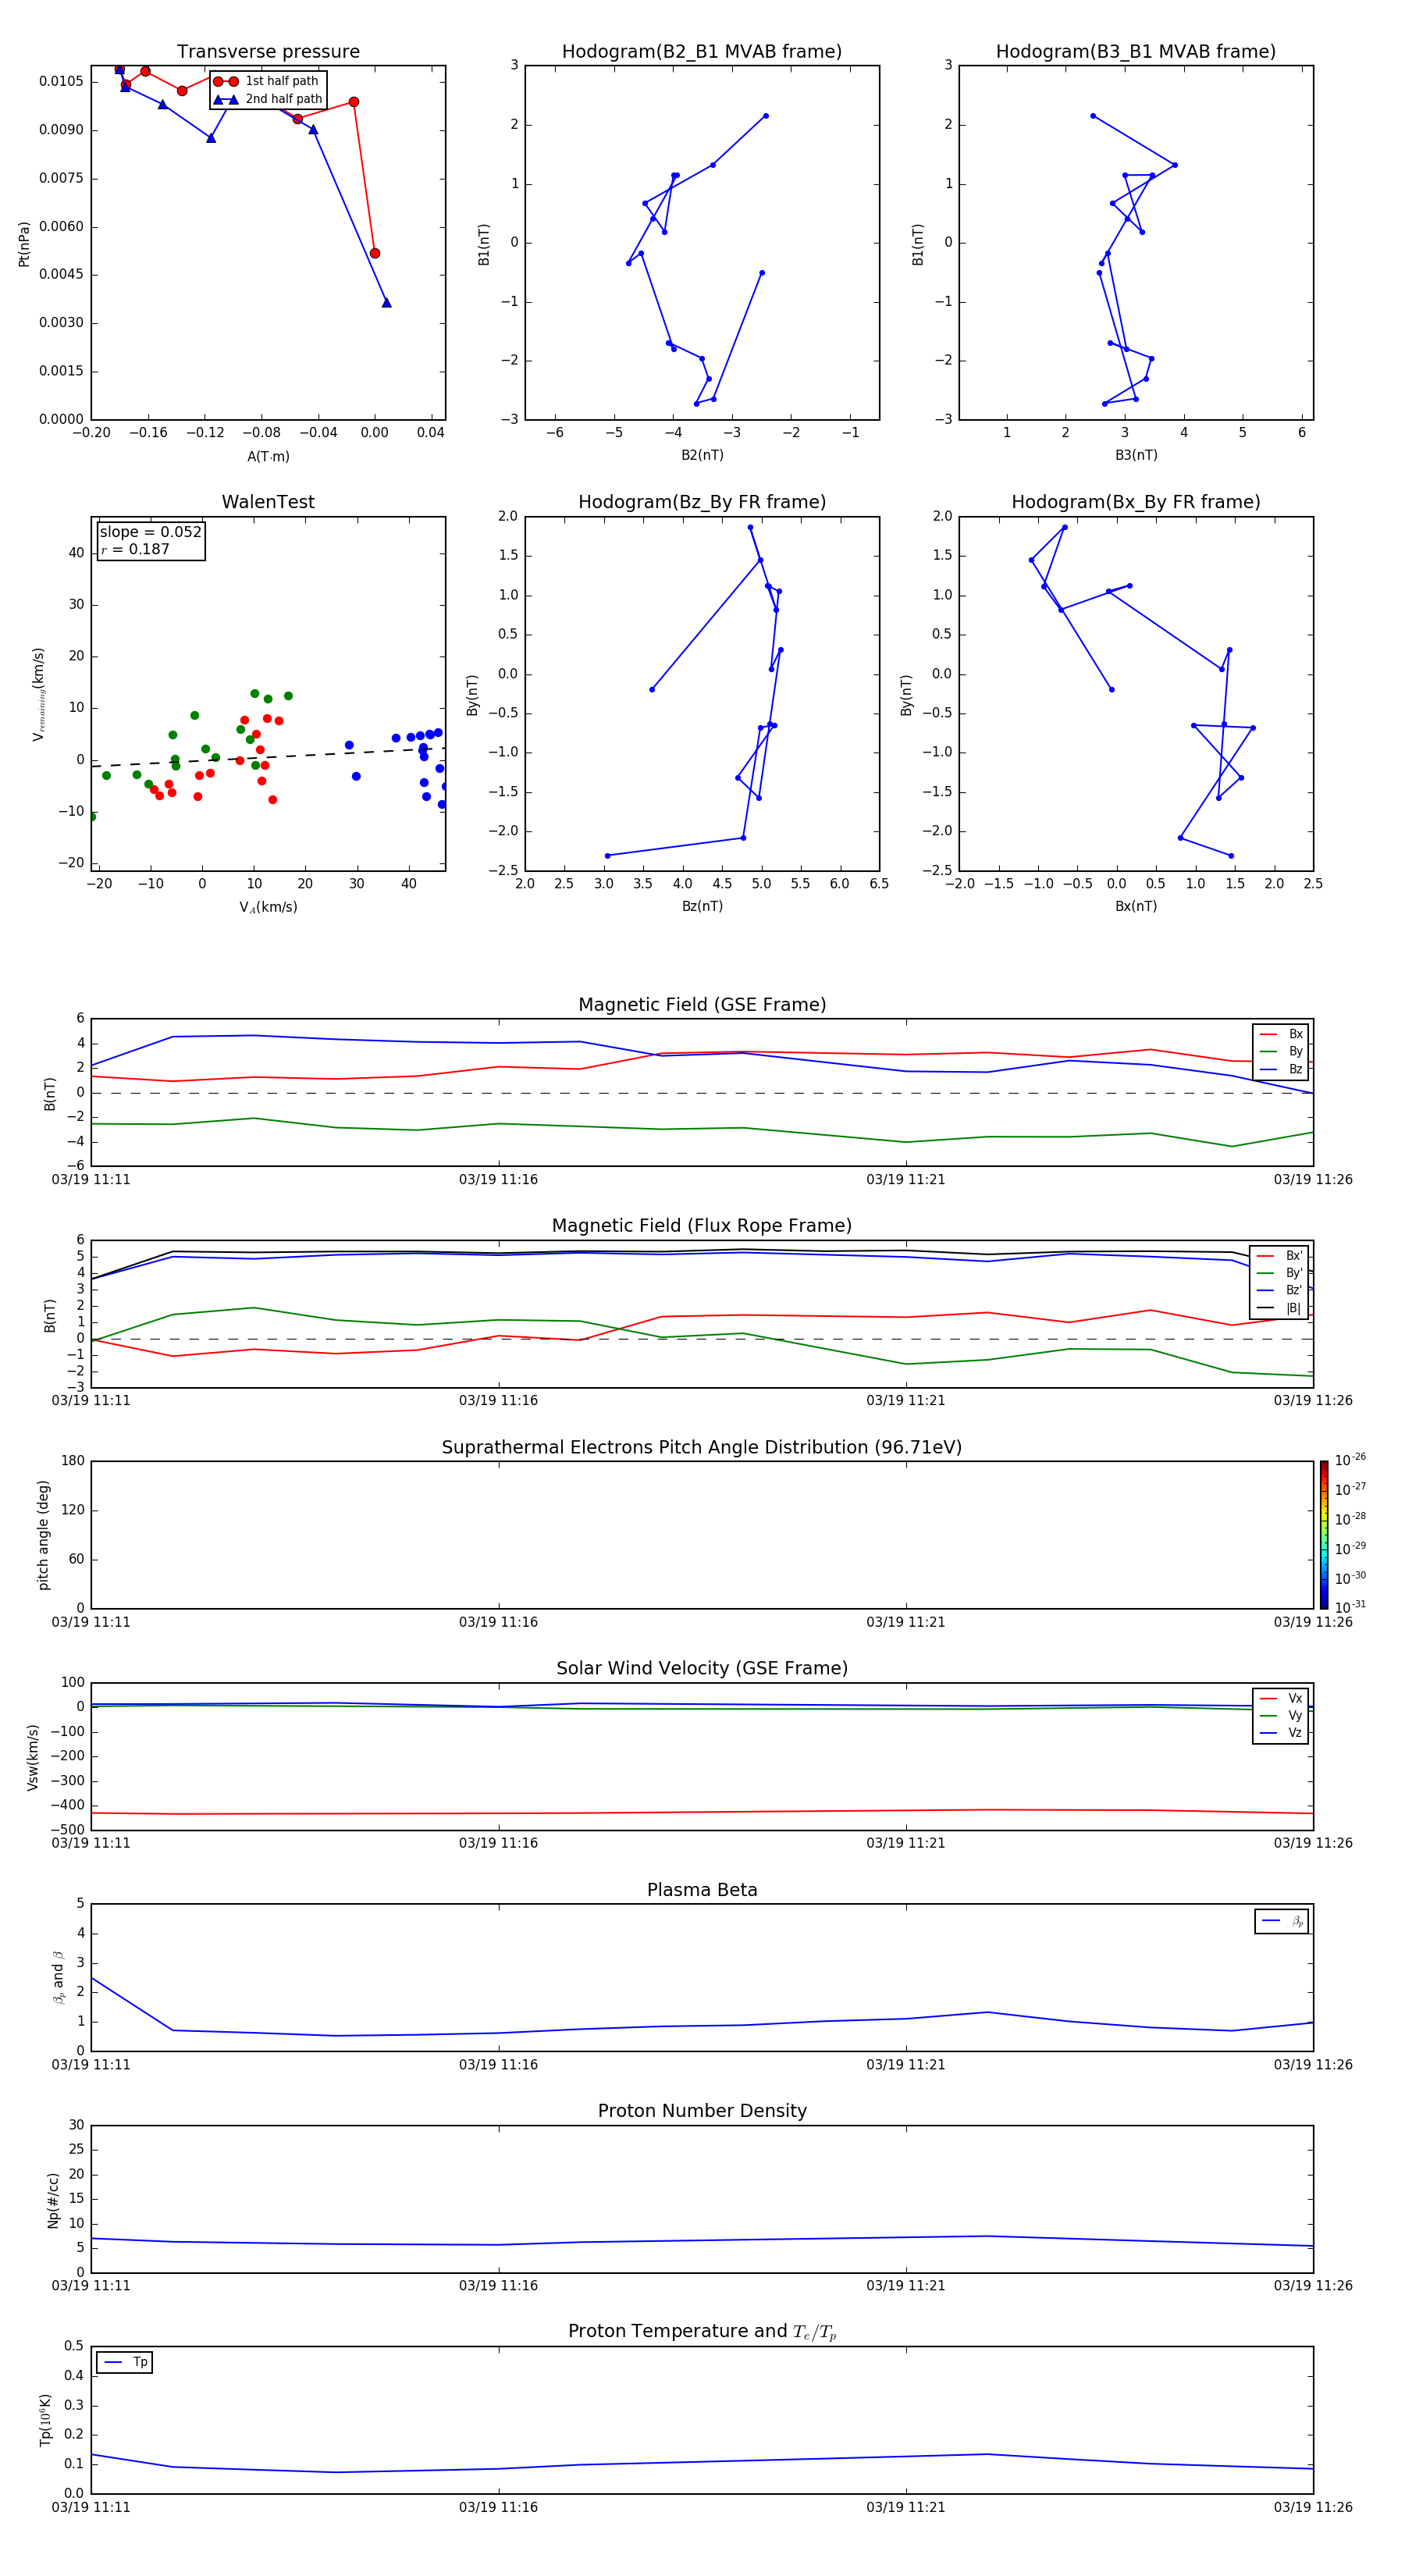The height and width of the screenshot is (2576, 1405).
Task: Click the '2nd half path' legend entry
Action: (x=269, y=99)
